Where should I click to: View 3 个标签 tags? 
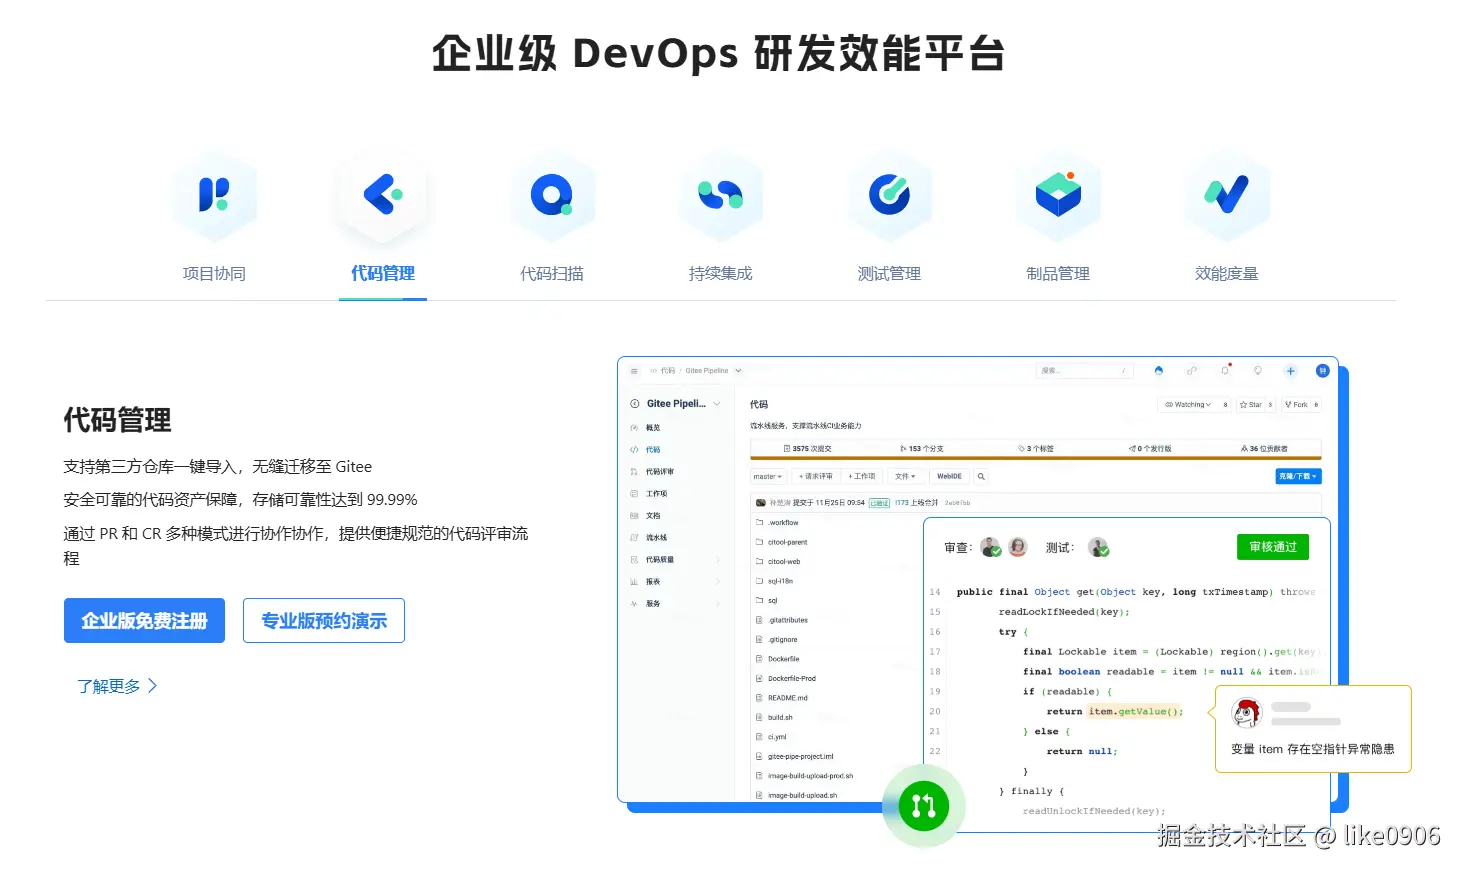pyautogui.click(x=1036, y=449)
